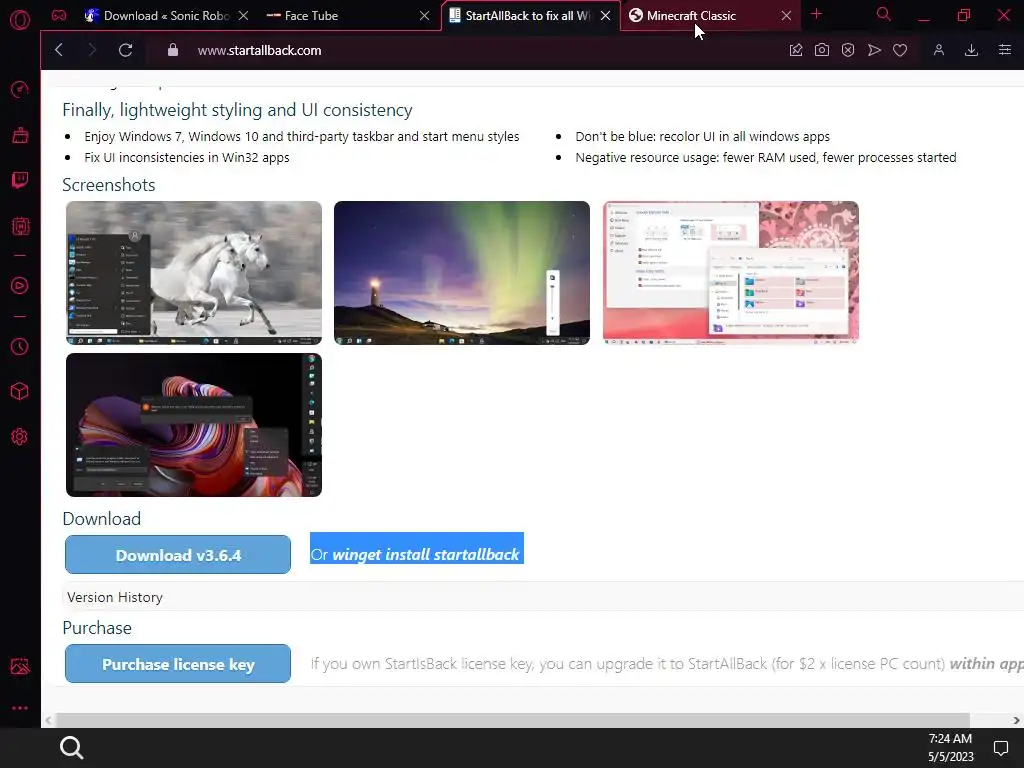Image resolution: width=1024 pixels, height=768 pixels.
Task: Open the profile account icon
Action: (x=938, y=50)
